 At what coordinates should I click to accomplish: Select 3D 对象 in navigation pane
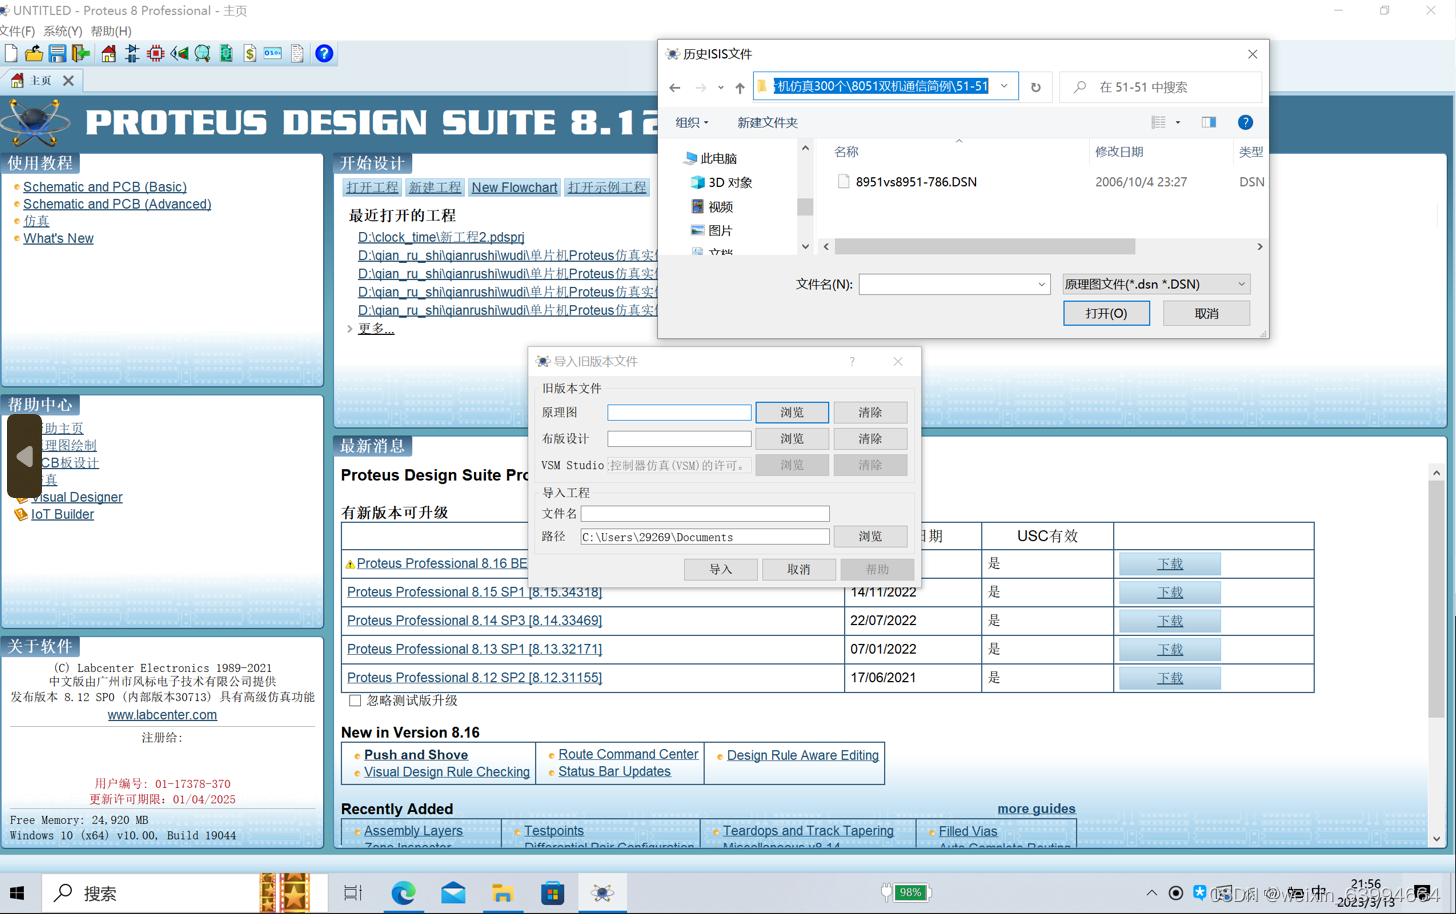click(730, 182)
